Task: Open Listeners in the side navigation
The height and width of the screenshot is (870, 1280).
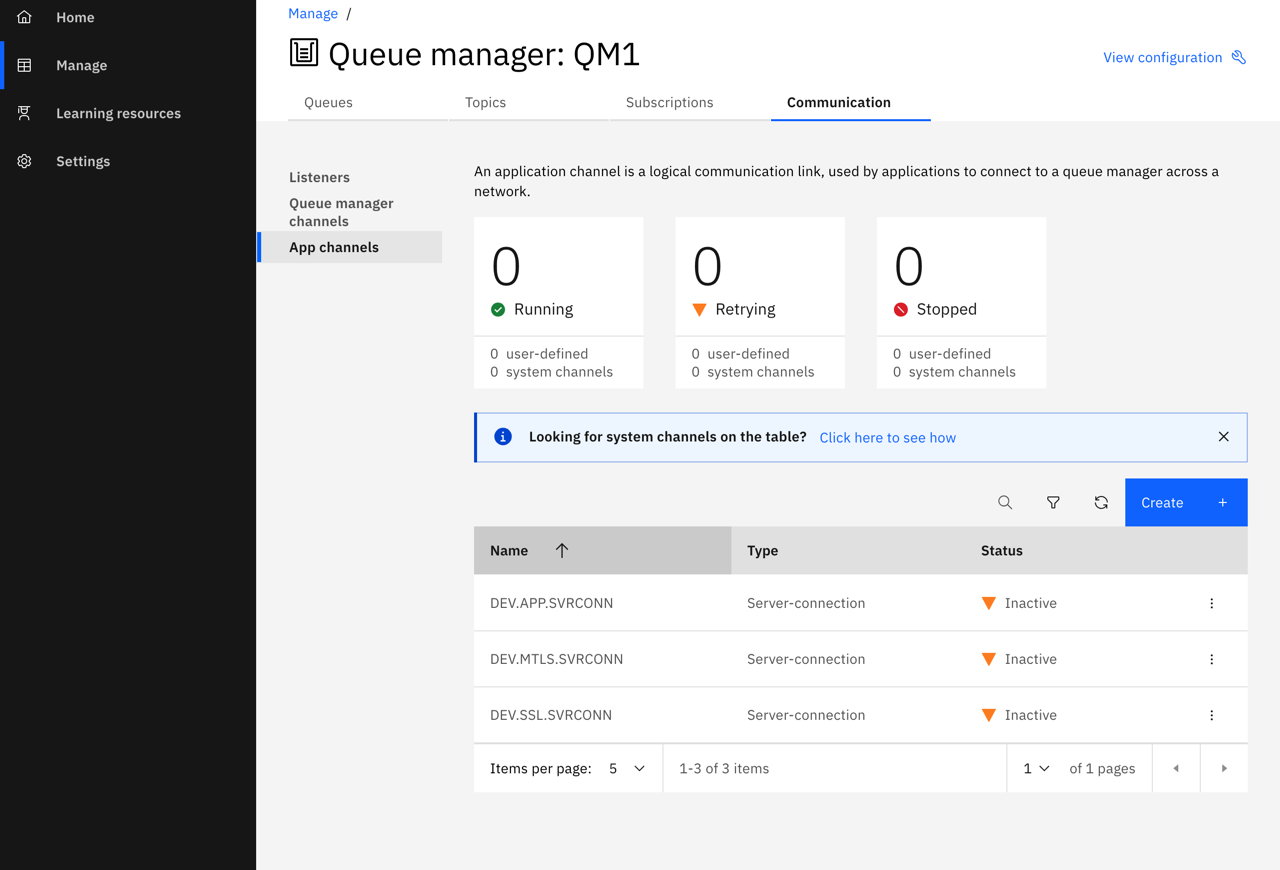Action: coord(319,177)
